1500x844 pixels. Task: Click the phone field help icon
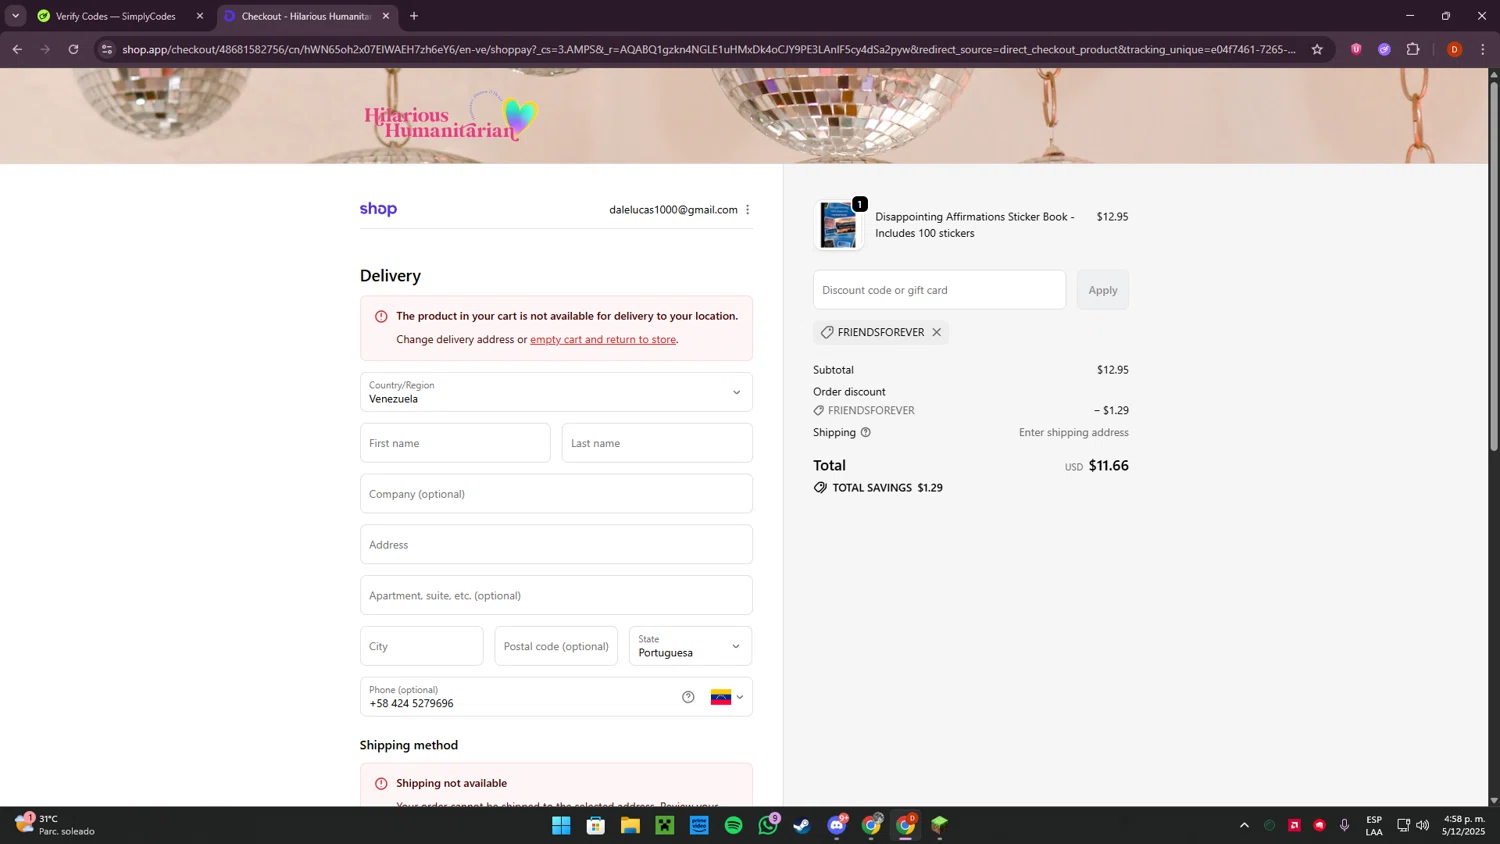coord(688,697)
